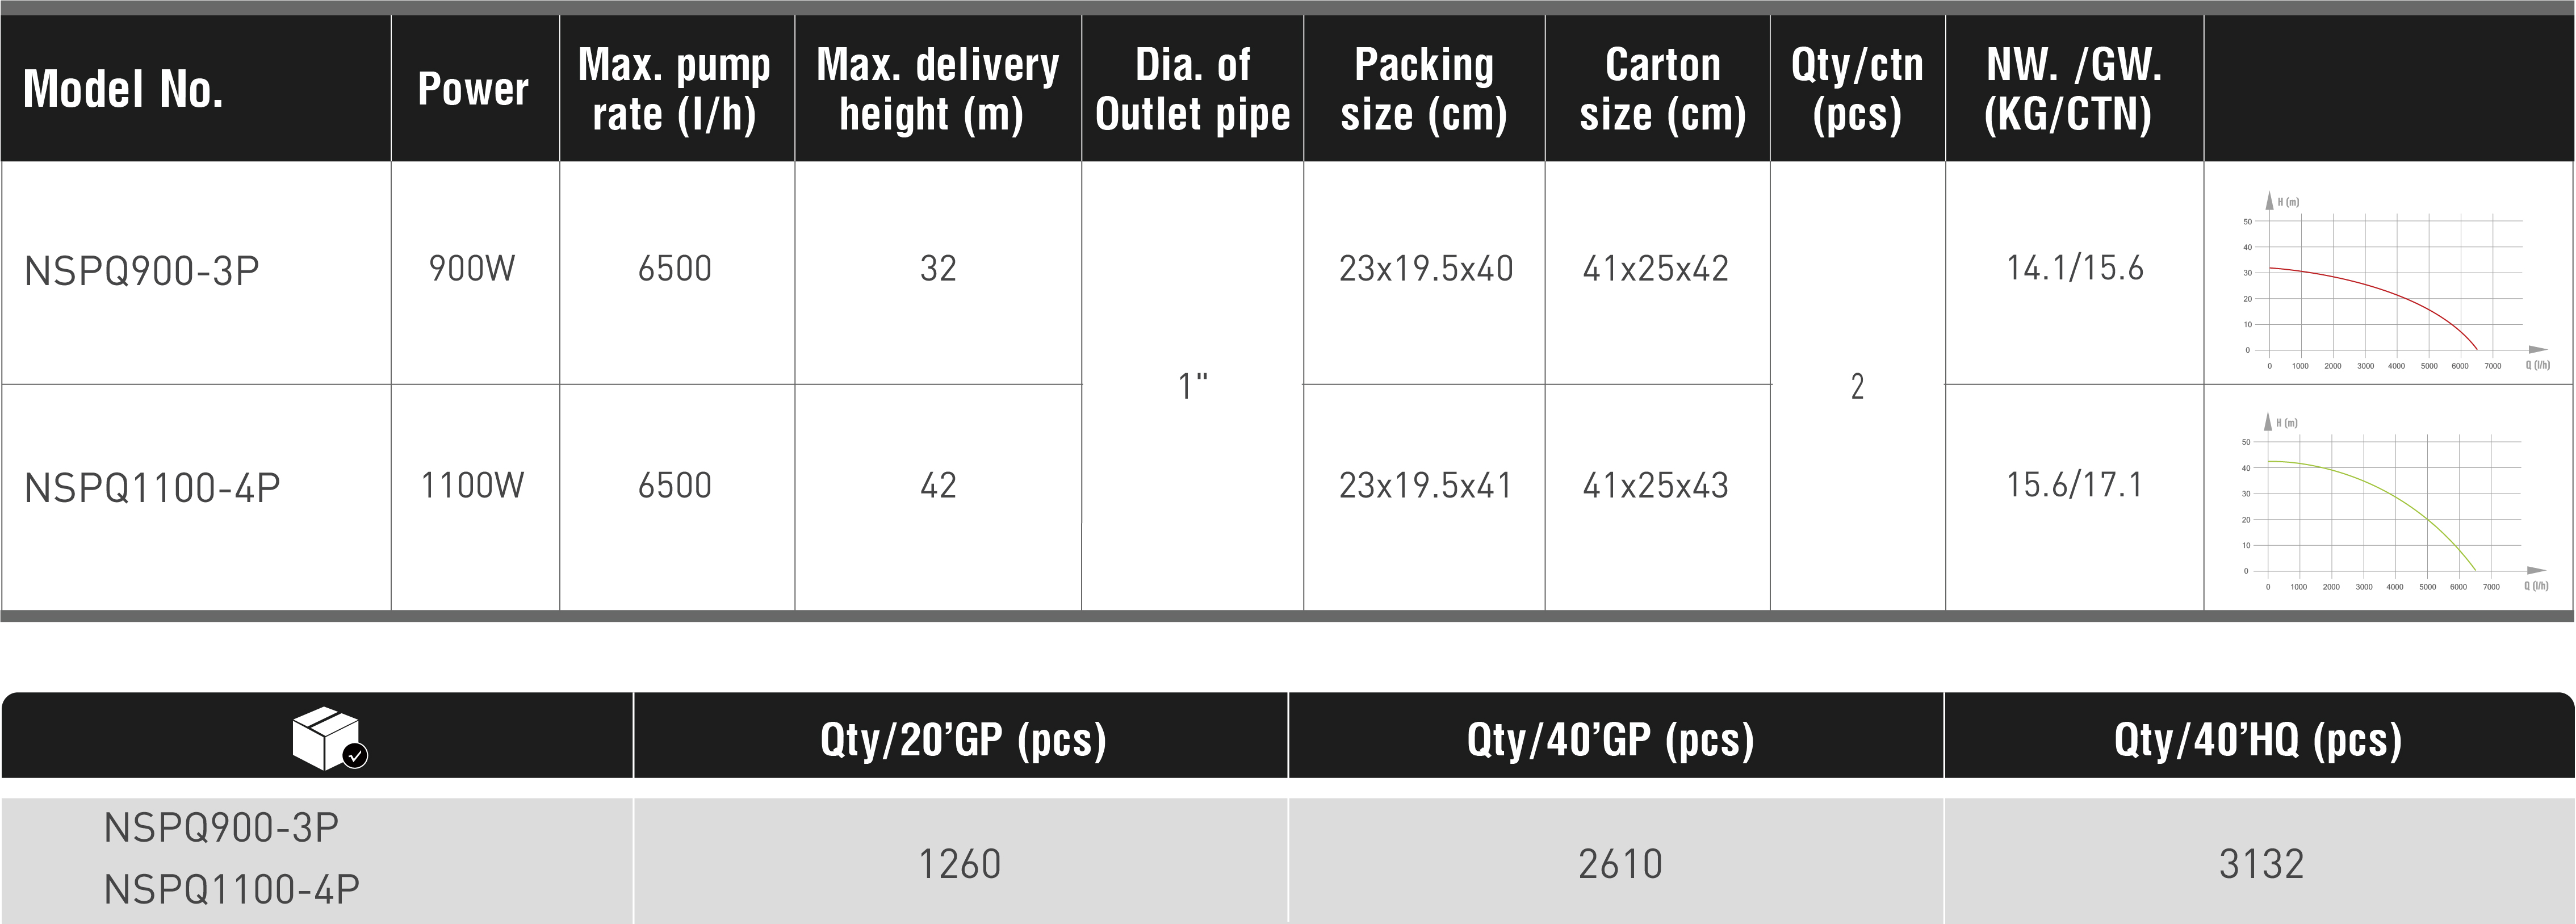Select the Qty/40'HQ (pcs) header

(2257, 740)
